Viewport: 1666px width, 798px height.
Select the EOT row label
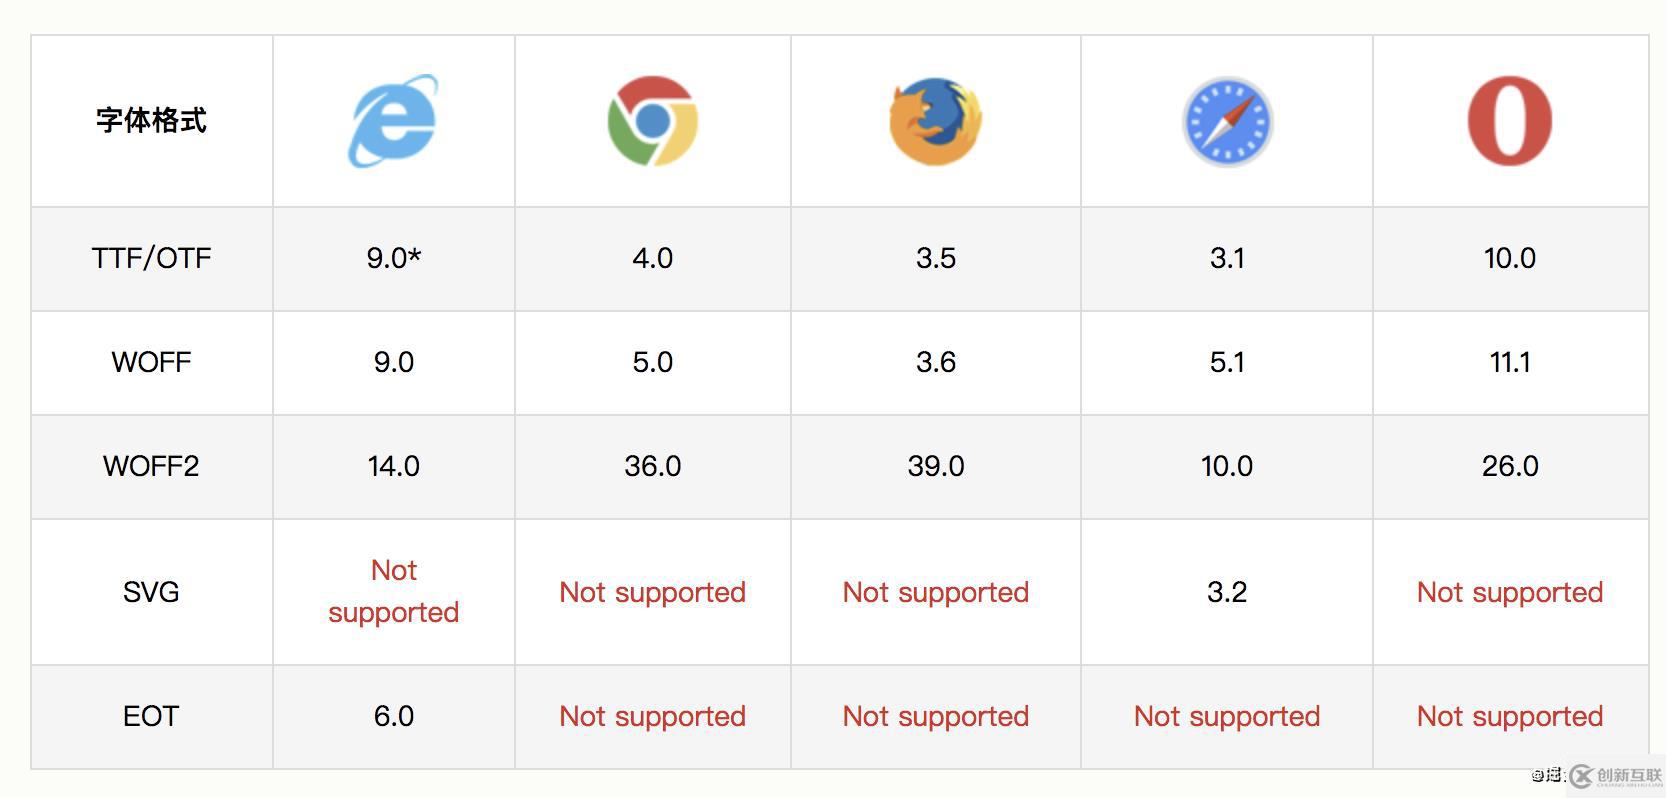click(151, 716)
